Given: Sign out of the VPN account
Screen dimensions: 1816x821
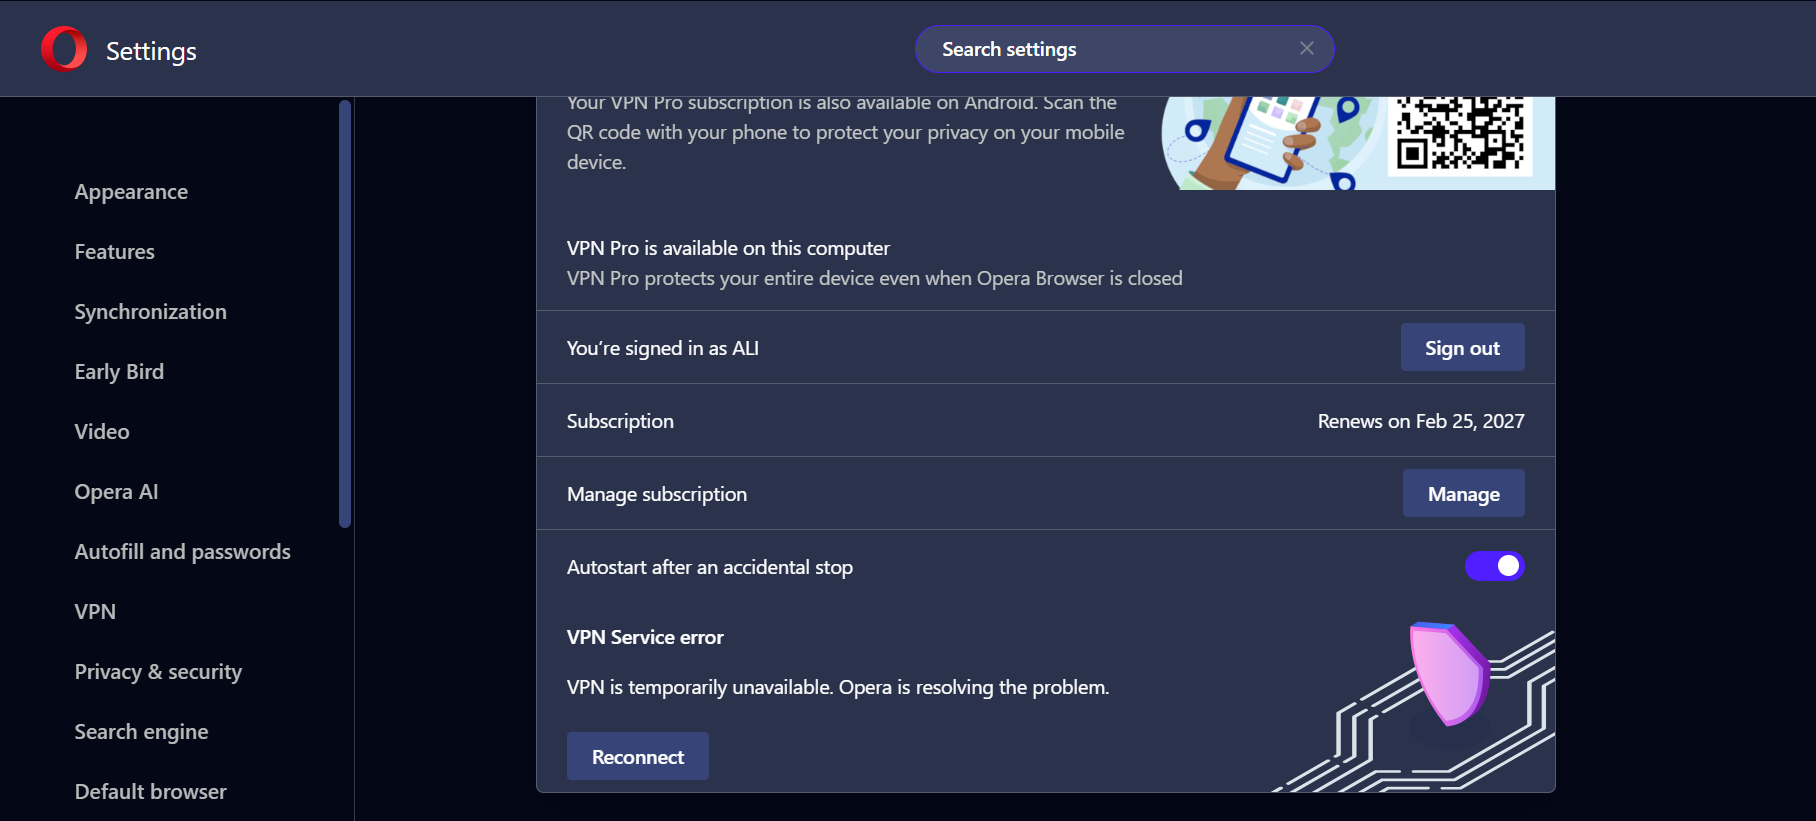Looking at the screenshot, I should click(x=1462, y=347).
